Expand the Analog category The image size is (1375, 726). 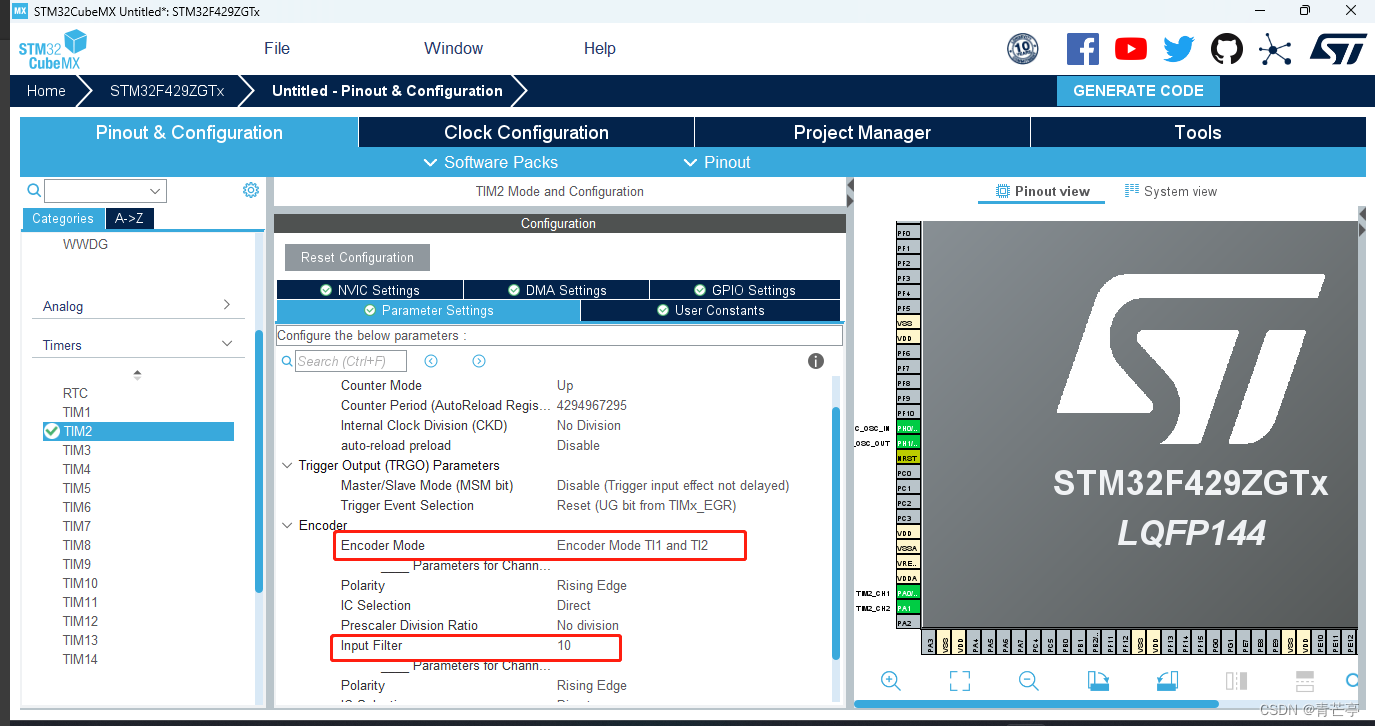coord(138,306)
